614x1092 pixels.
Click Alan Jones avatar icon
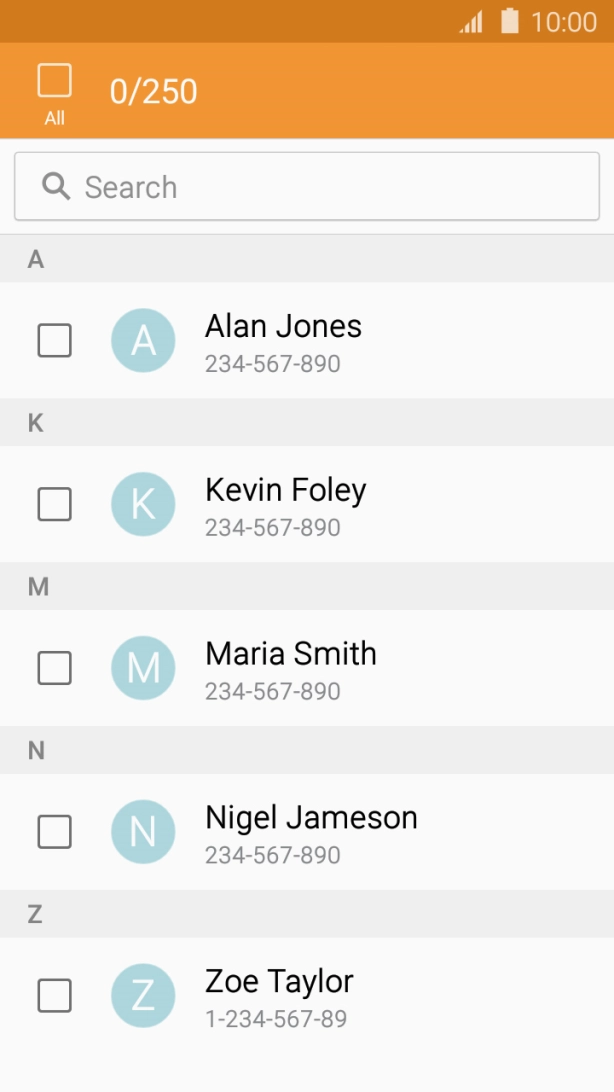pyautogui.click(x=143, y=340)
